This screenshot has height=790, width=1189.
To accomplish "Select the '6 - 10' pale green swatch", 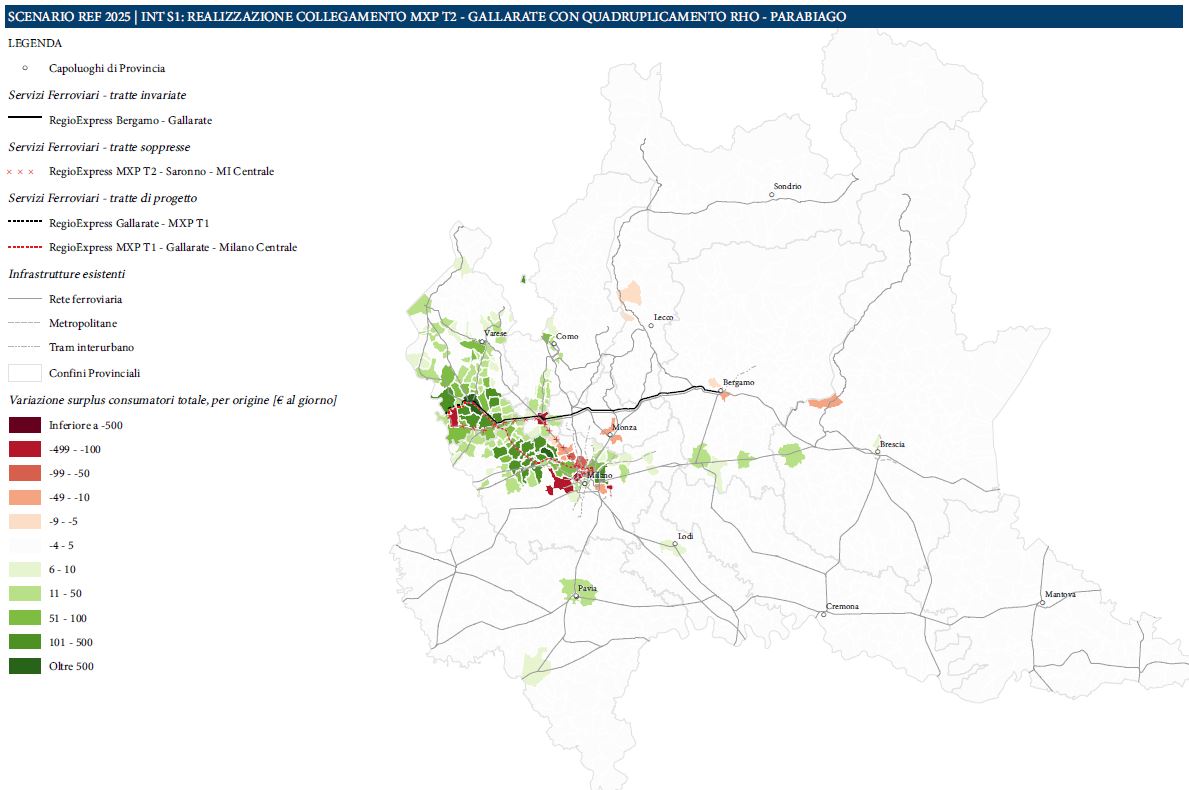I will pos(24,569).
